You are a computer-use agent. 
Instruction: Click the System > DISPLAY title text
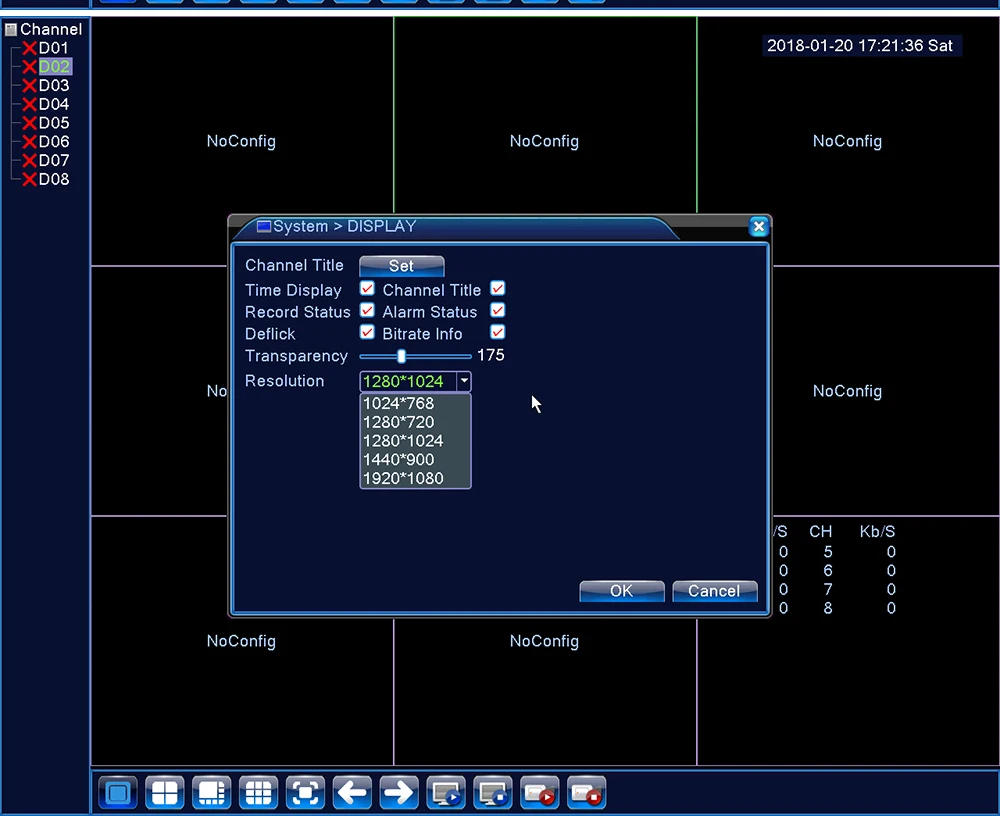point(345,226)
